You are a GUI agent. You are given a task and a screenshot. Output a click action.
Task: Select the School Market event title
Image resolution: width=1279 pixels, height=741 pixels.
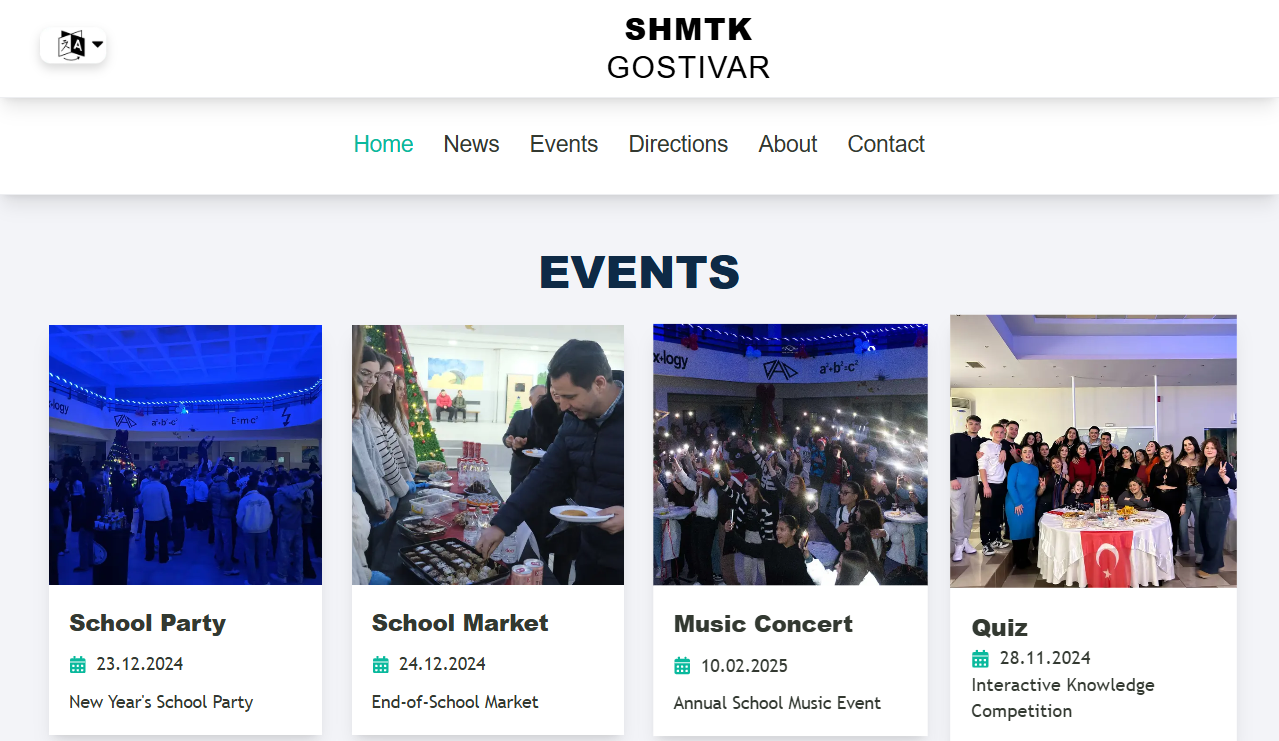coord(460,623)
